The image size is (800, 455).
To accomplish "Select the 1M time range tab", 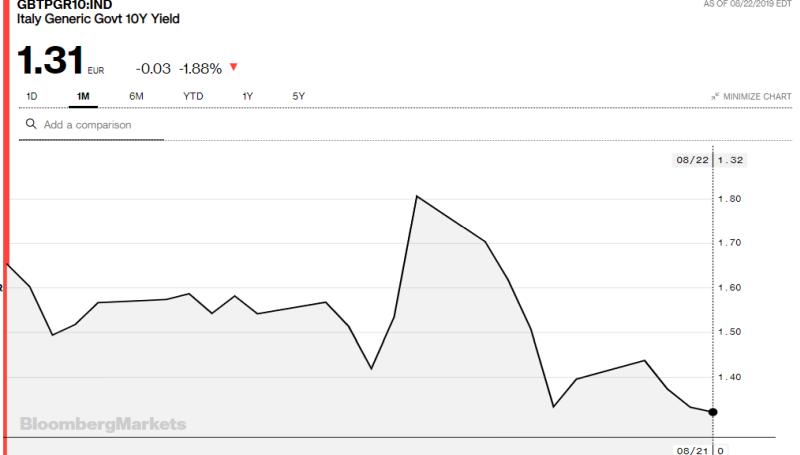I will pyautogui.click(x=83, y=96).
